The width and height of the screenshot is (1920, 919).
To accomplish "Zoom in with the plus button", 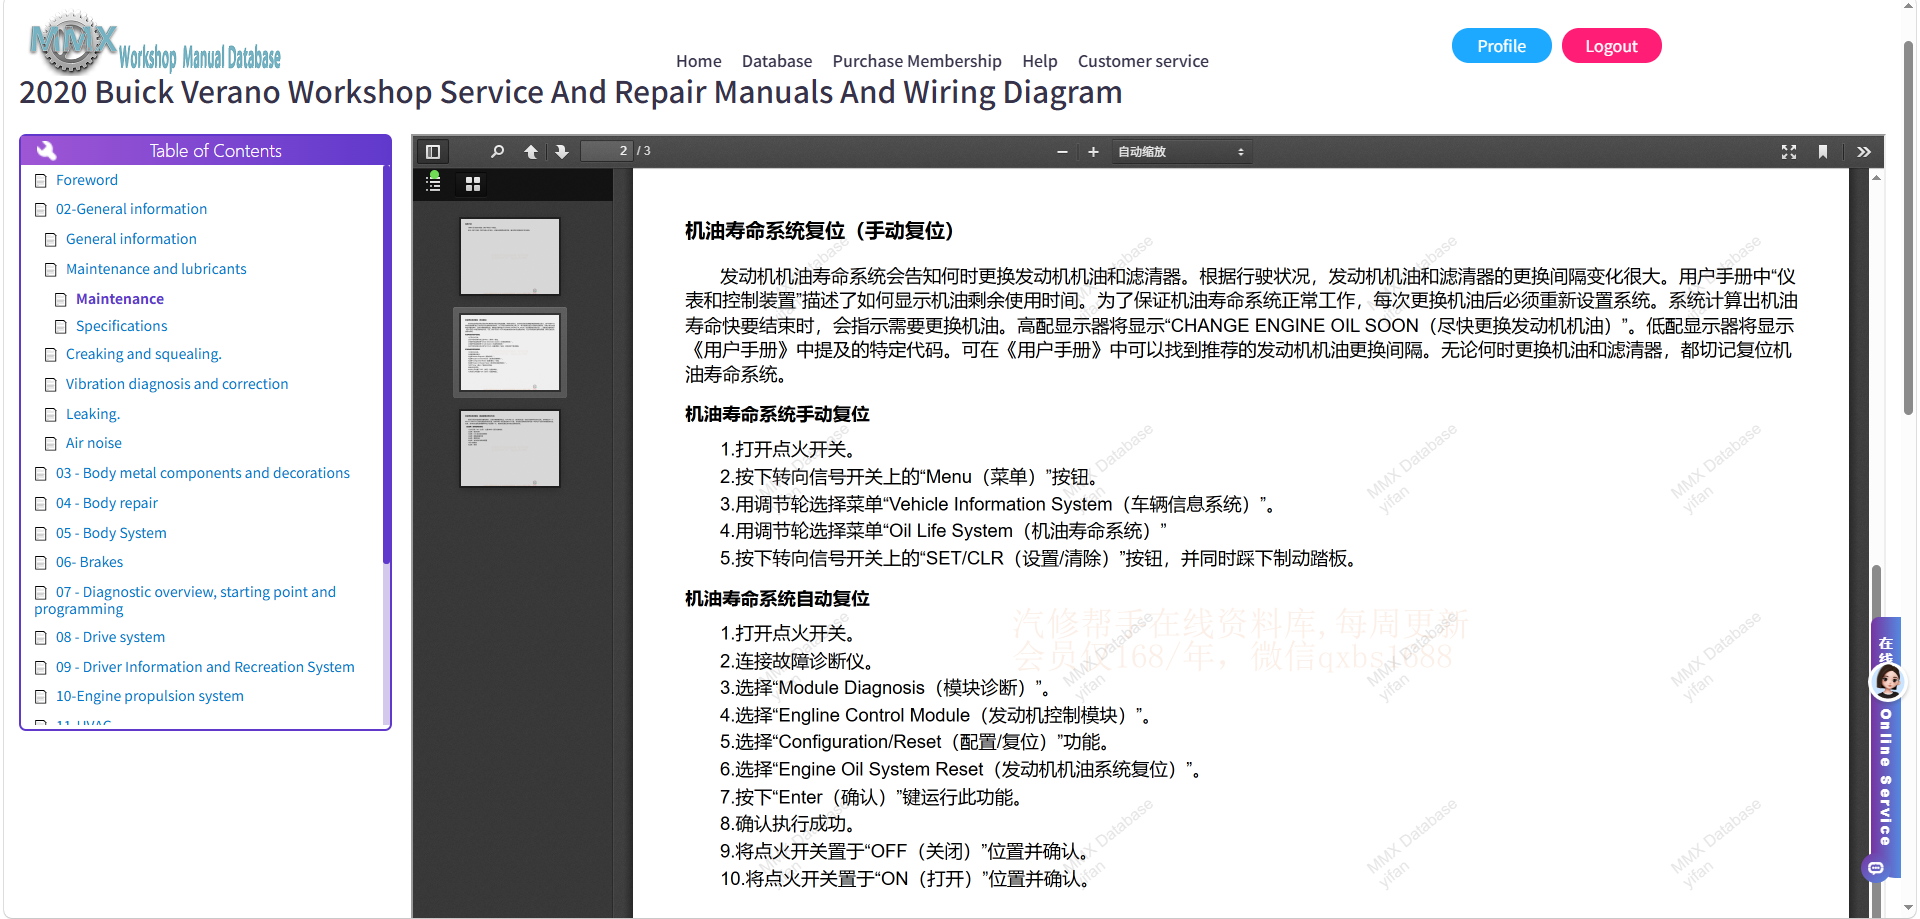I will (x=1093, y=152).
